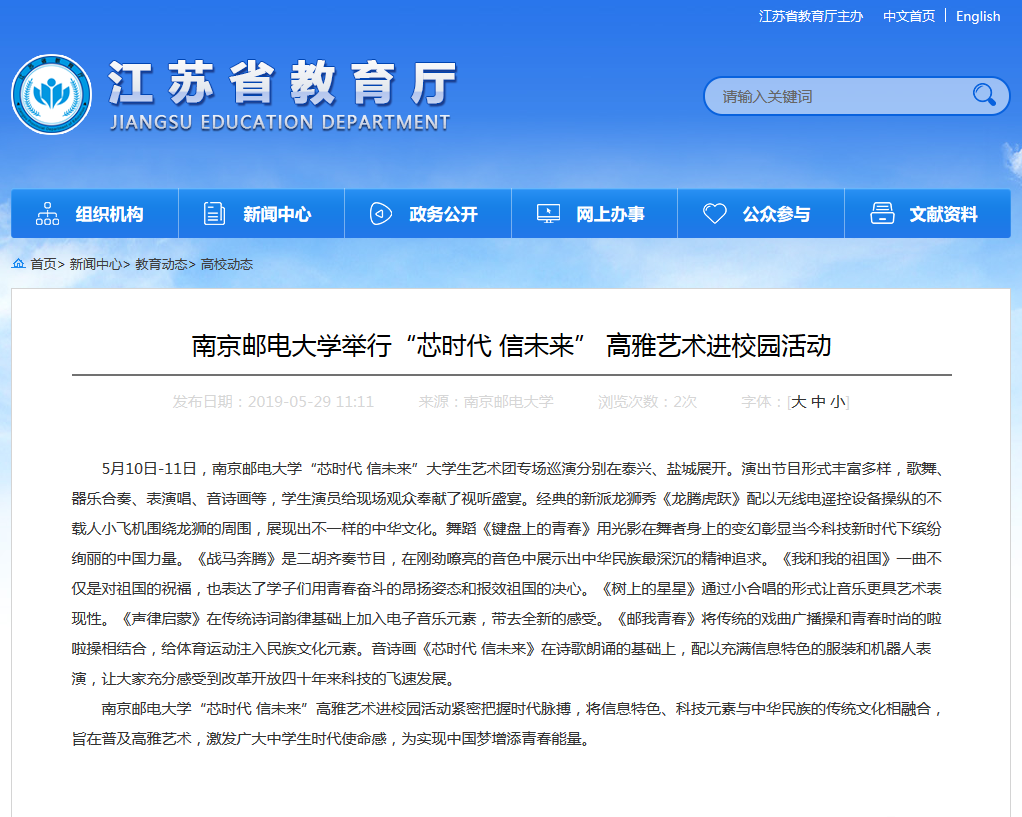Go to 中文首页 link
This screenshot has width=1022, height=817.
[x=909, y=16]
